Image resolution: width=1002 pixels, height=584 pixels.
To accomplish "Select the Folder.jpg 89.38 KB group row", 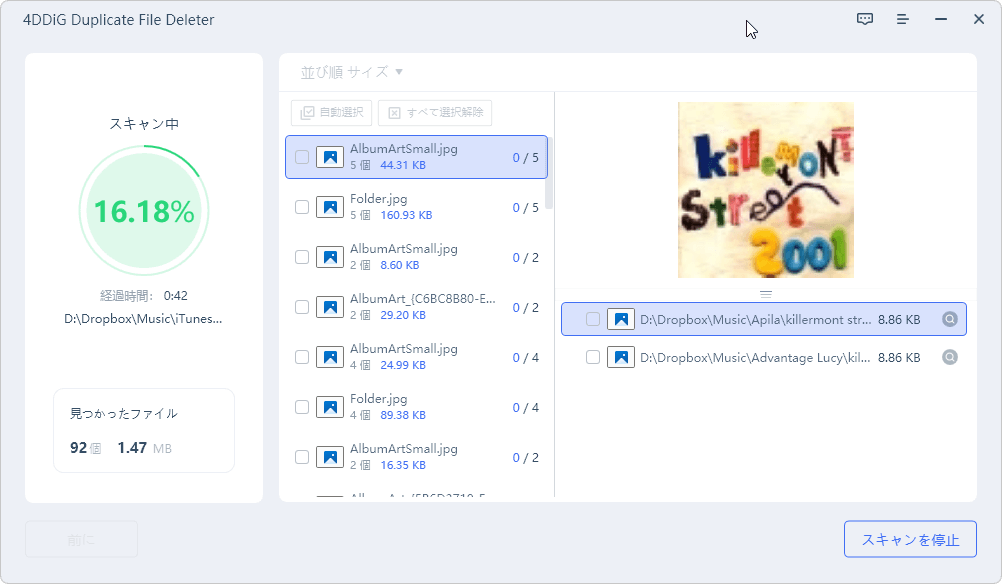I will pyautogui.click(x=416, y=407).
